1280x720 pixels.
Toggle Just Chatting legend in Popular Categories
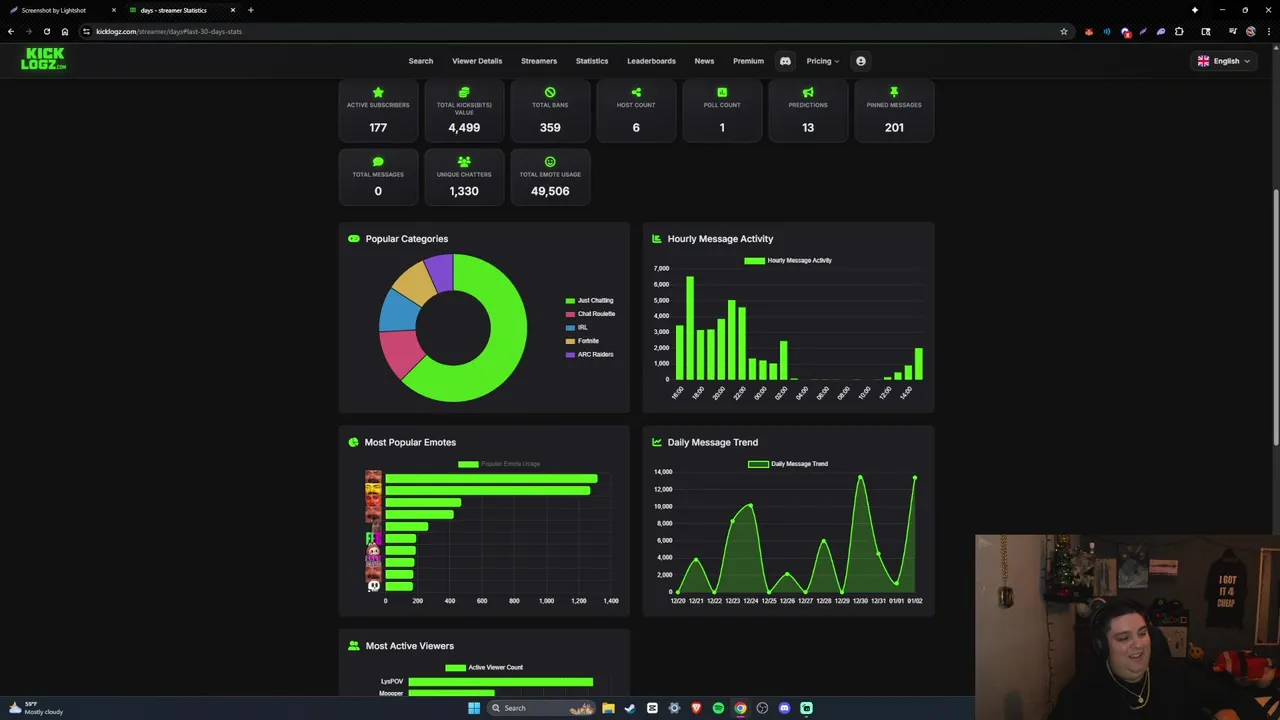[590, 300]
